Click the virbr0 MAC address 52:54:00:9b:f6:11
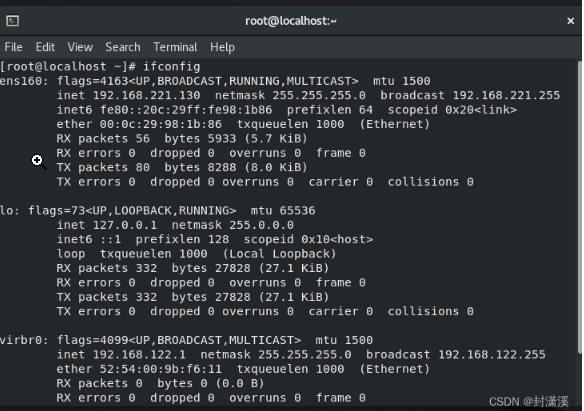The image size is (584, 411). [161, 369]
